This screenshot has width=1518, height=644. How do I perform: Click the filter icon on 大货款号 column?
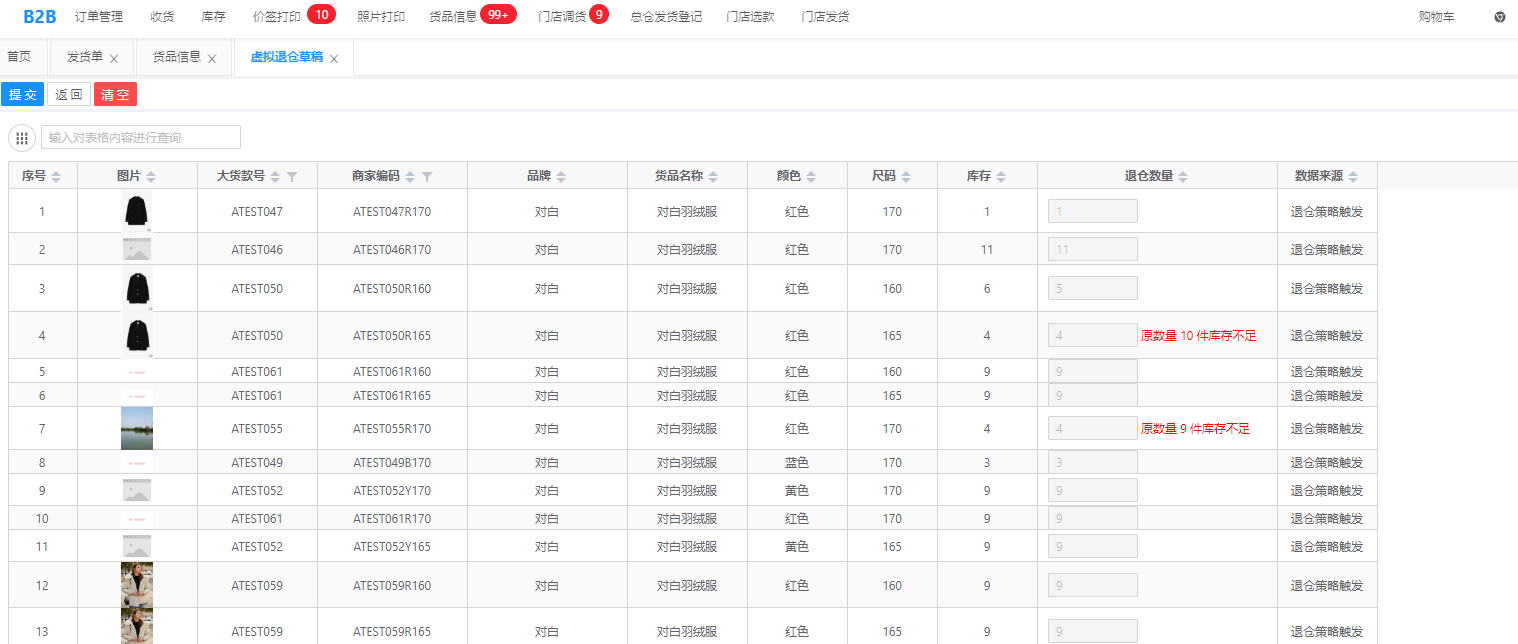(x=291, y=177)
